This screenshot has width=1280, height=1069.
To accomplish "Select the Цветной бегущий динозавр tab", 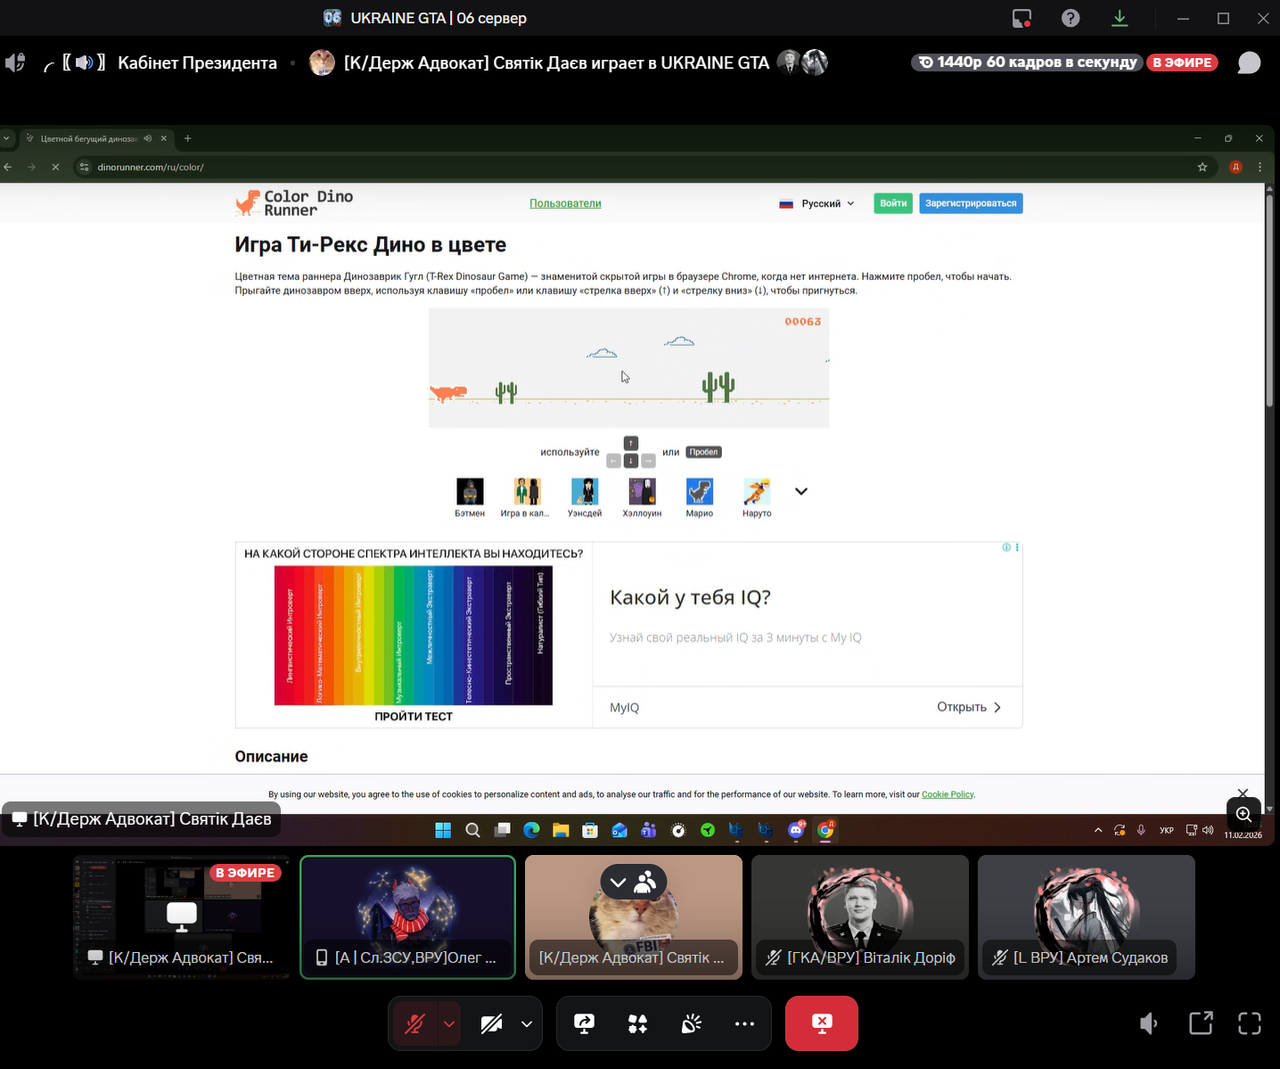I will point(97,138).
